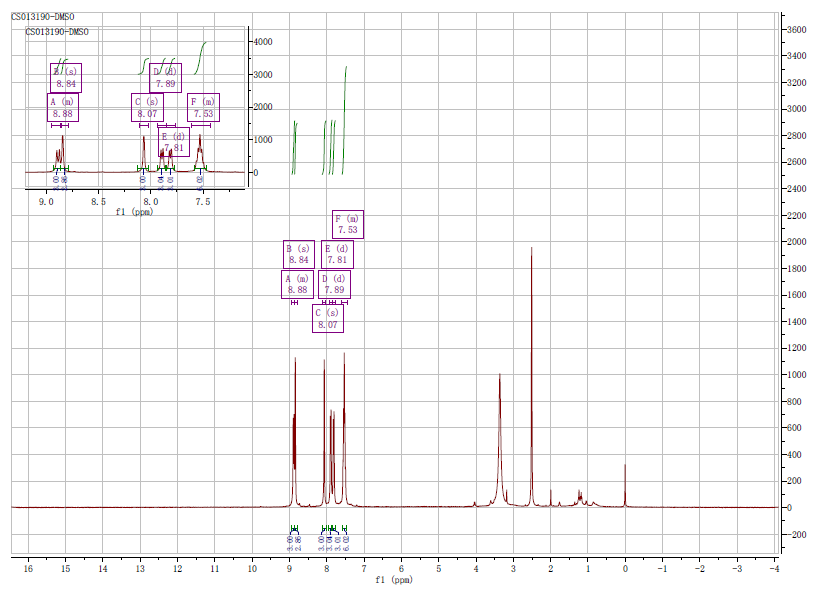Click the 16 tick on the main ppm axis

28,570
